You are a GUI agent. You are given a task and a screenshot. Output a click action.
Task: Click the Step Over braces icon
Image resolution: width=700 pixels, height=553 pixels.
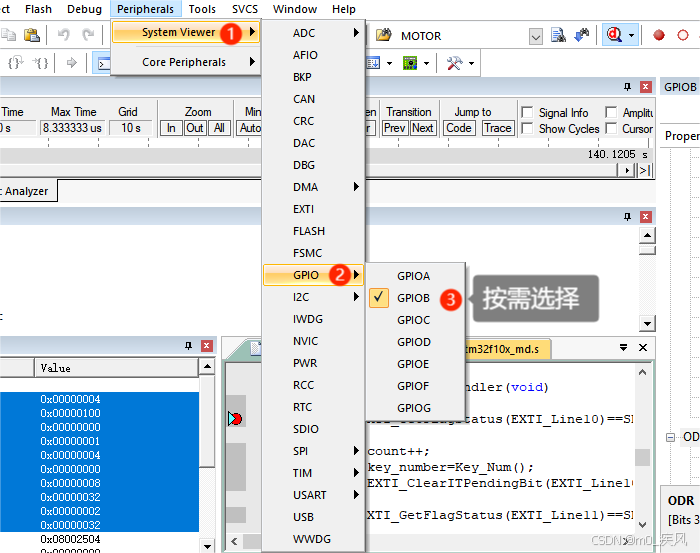click(x=16, y=63)
